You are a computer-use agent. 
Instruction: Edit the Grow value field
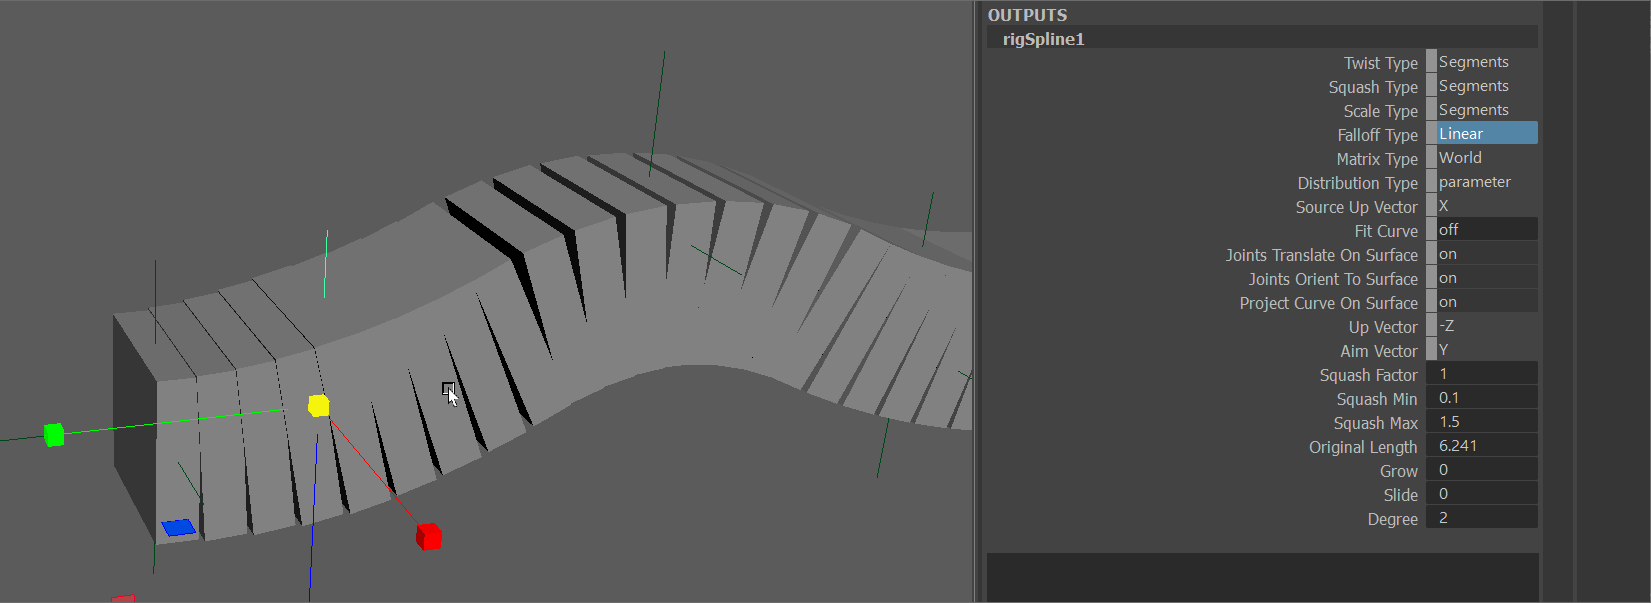coord(1482,470)
